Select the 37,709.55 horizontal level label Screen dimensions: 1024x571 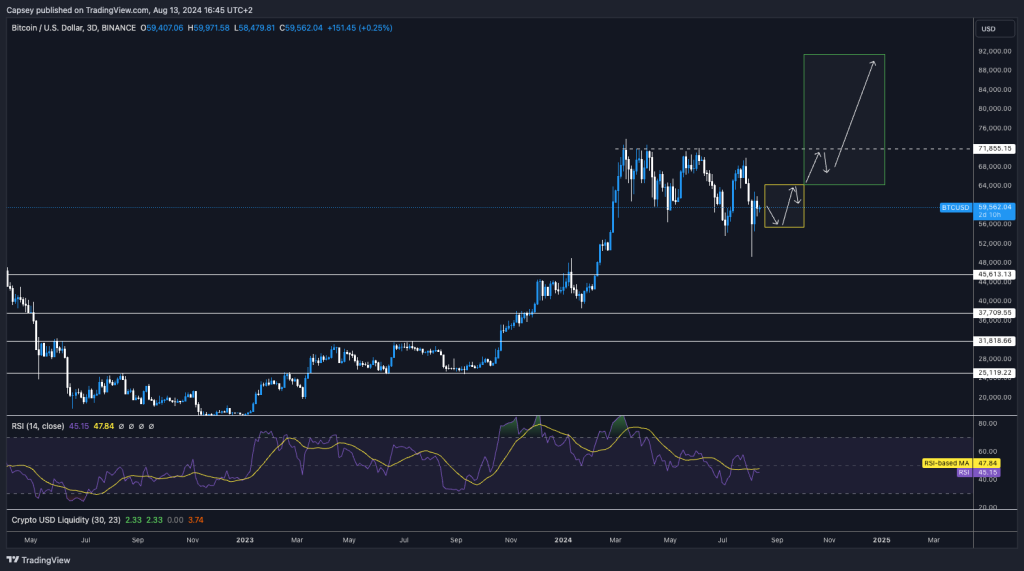[994, 313]
